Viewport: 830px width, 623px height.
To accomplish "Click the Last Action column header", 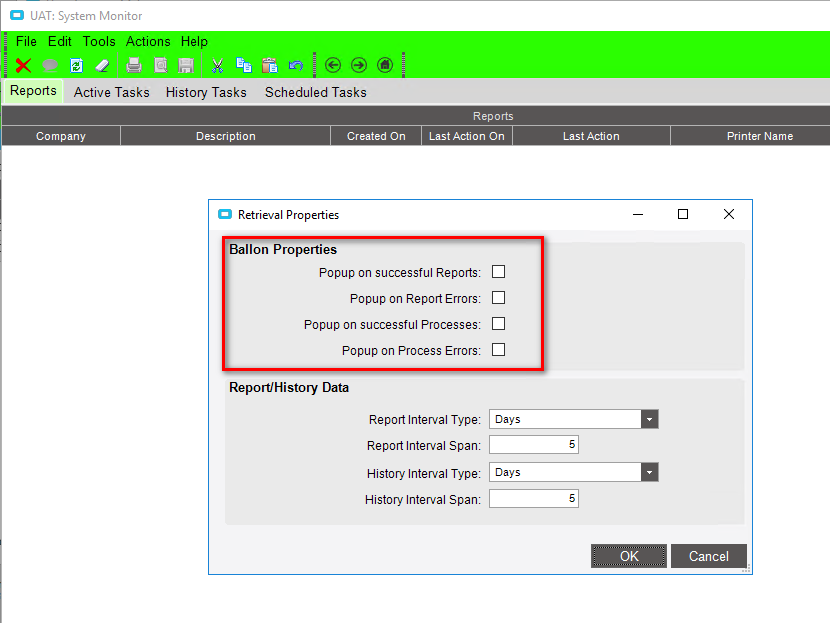I will coord(591,136).
